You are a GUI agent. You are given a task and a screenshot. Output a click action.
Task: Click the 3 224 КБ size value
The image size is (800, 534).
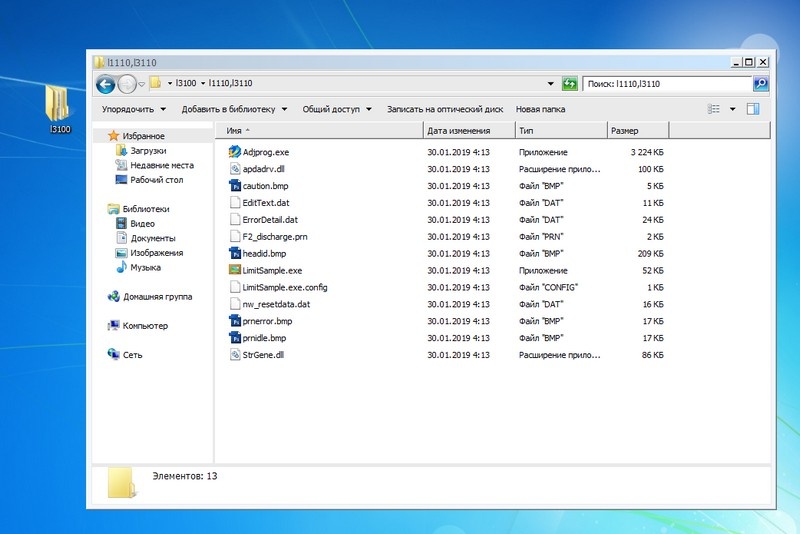[x=646, y=152]
